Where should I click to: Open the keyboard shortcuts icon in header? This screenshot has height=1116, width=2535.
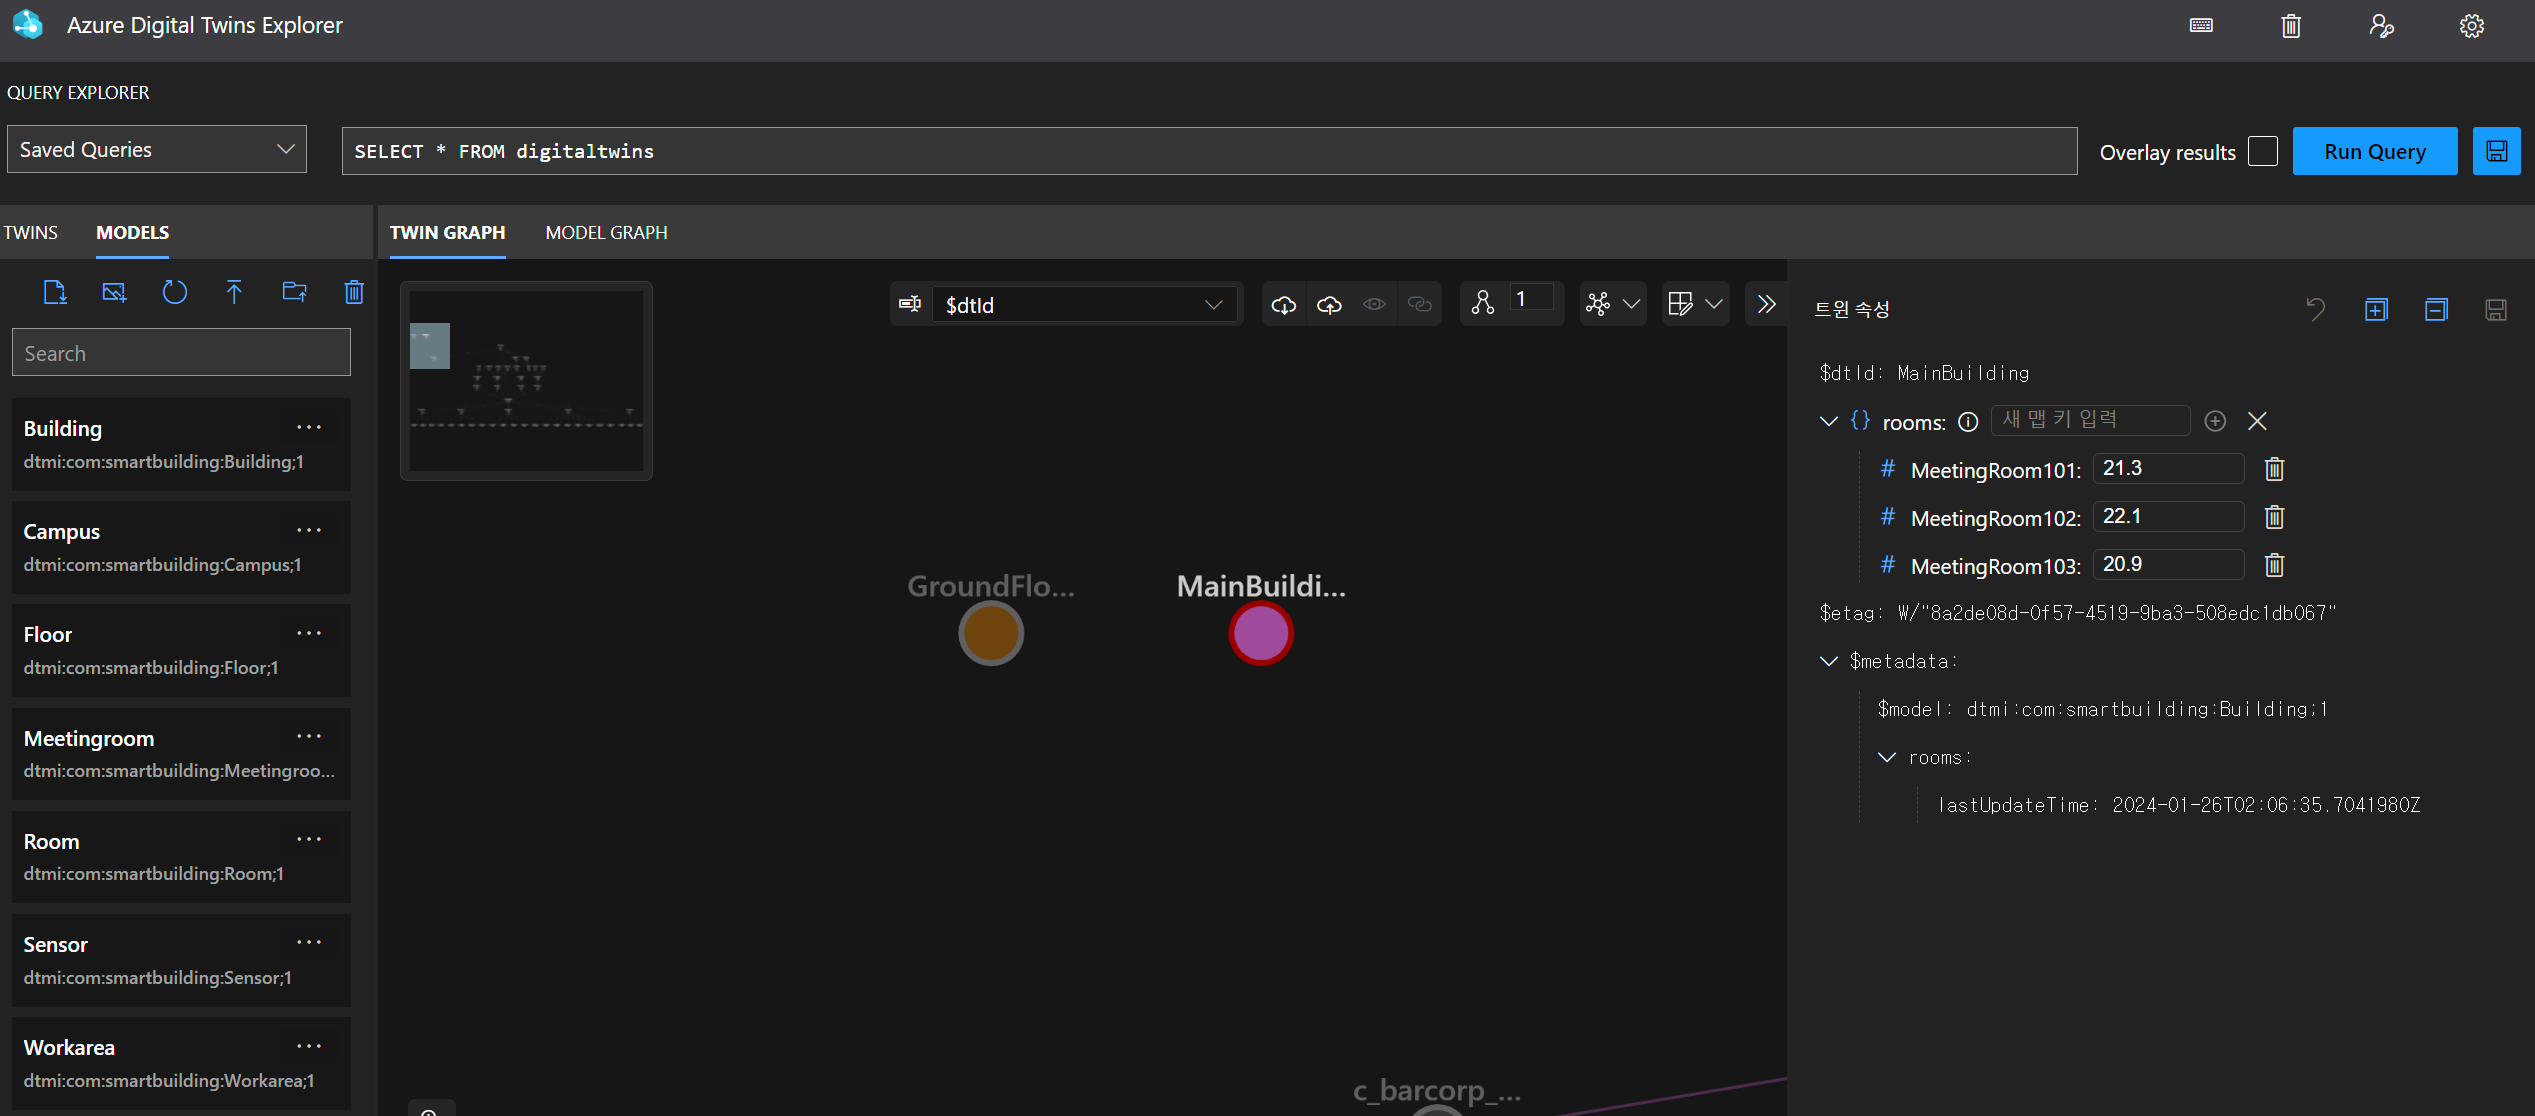point(2201,26)
